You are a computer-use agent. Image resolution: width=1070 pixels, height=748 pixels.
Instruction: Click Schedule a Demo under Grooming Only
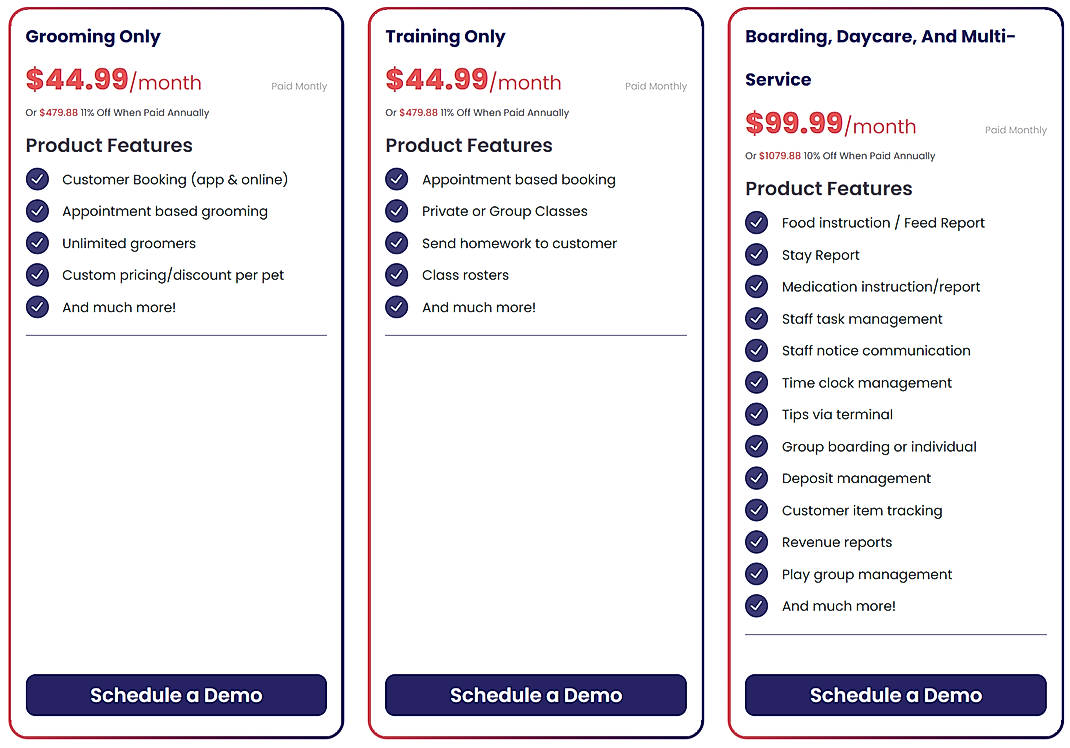(x=176, y=695)
